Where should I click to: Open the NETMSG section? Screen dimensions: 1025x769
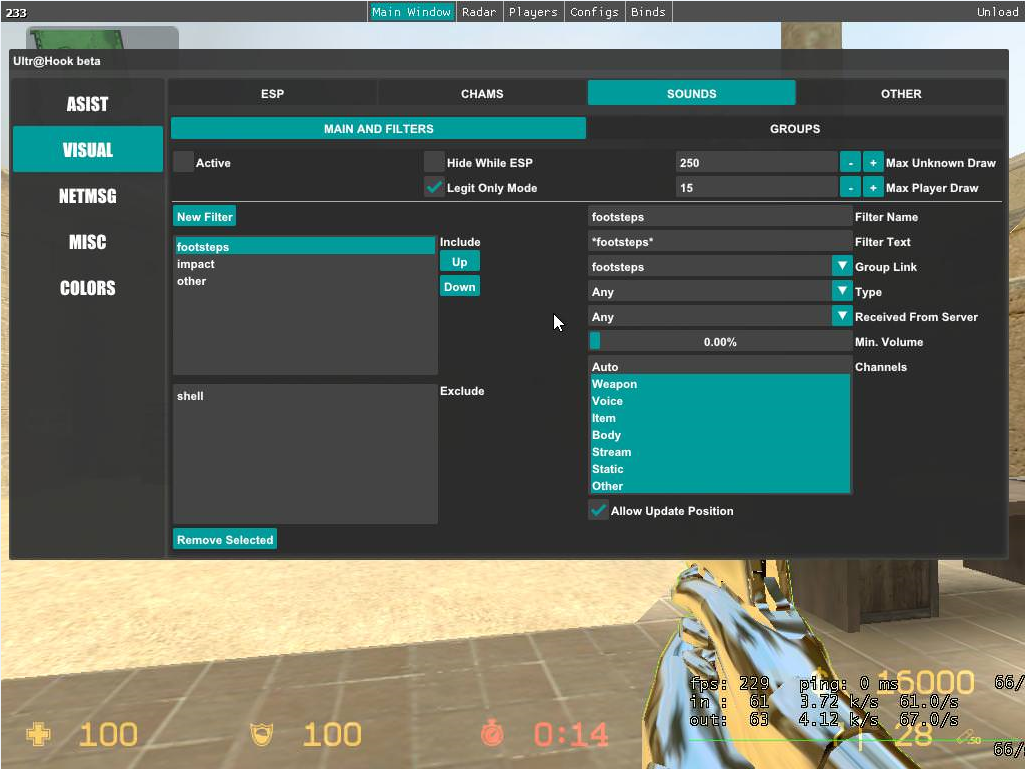pos(88,196)
